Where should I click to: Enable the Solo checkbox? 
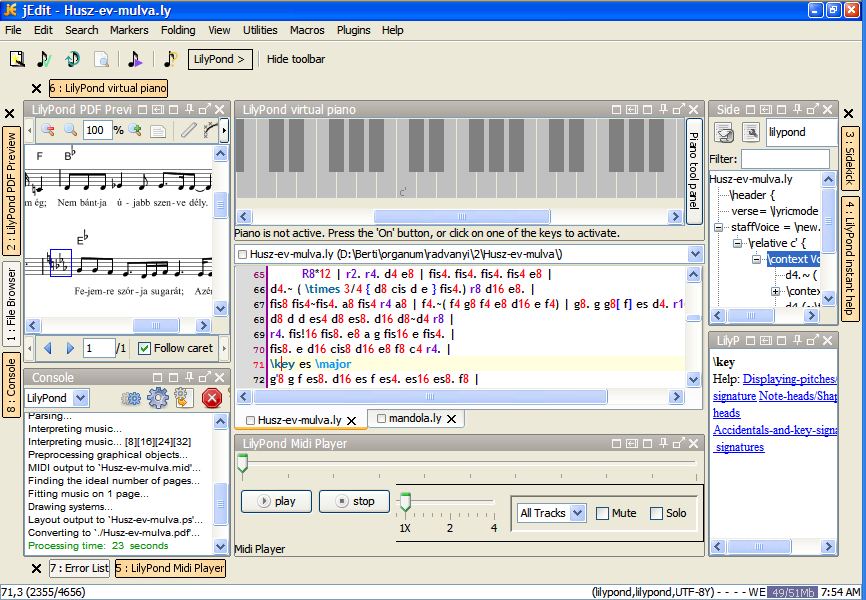[x=657, y=513]
